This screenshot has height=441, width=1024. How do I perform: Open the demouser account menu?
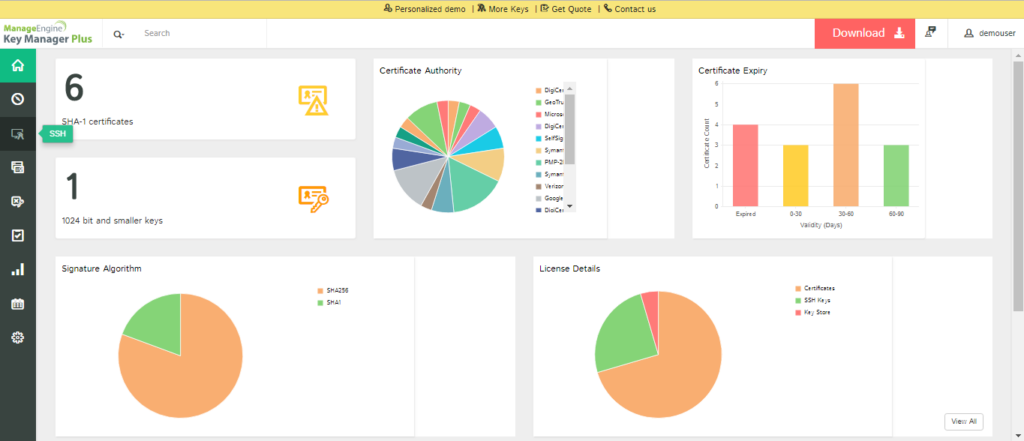[x=990, y=33]
